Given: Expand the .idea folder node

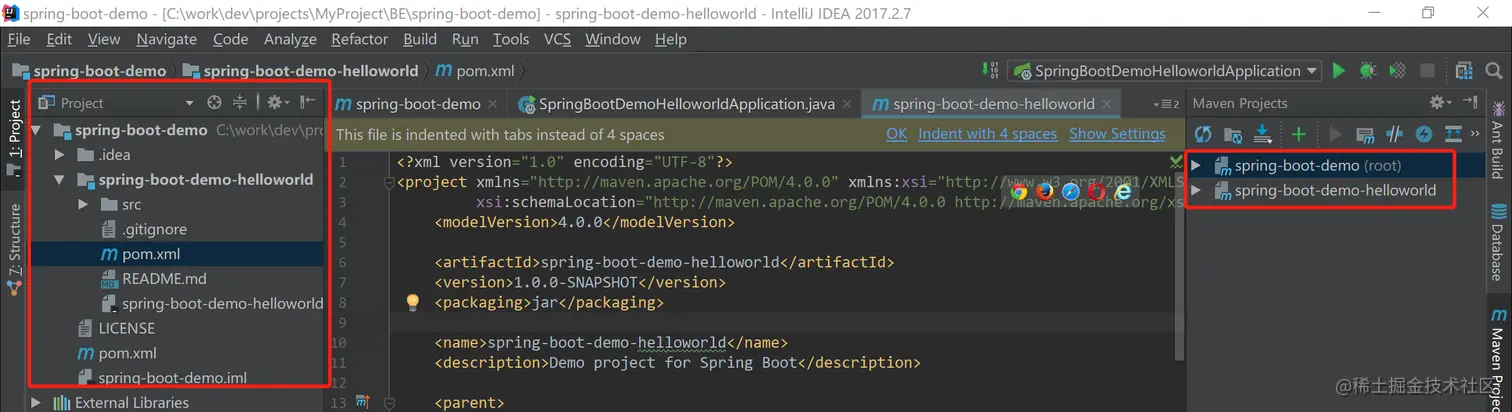Looking at the screenshot, I should [60, 155].
